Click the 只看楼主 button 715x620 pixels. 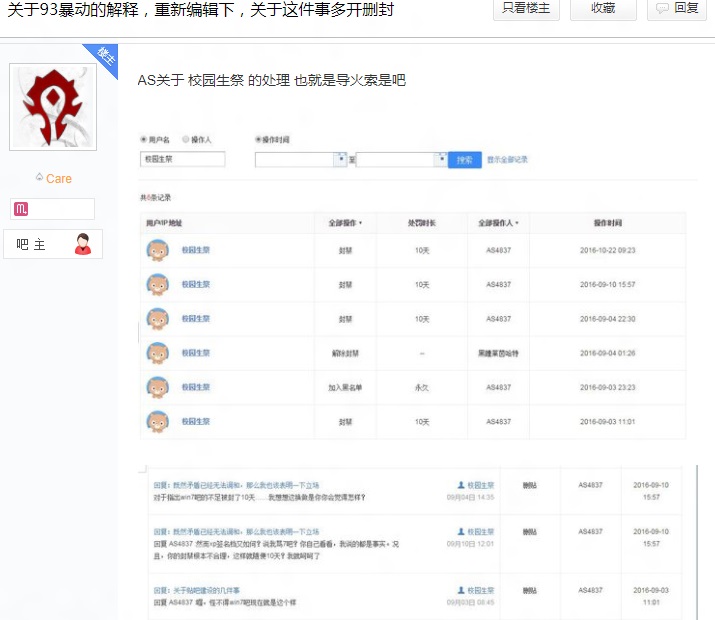tap(526, 9)
